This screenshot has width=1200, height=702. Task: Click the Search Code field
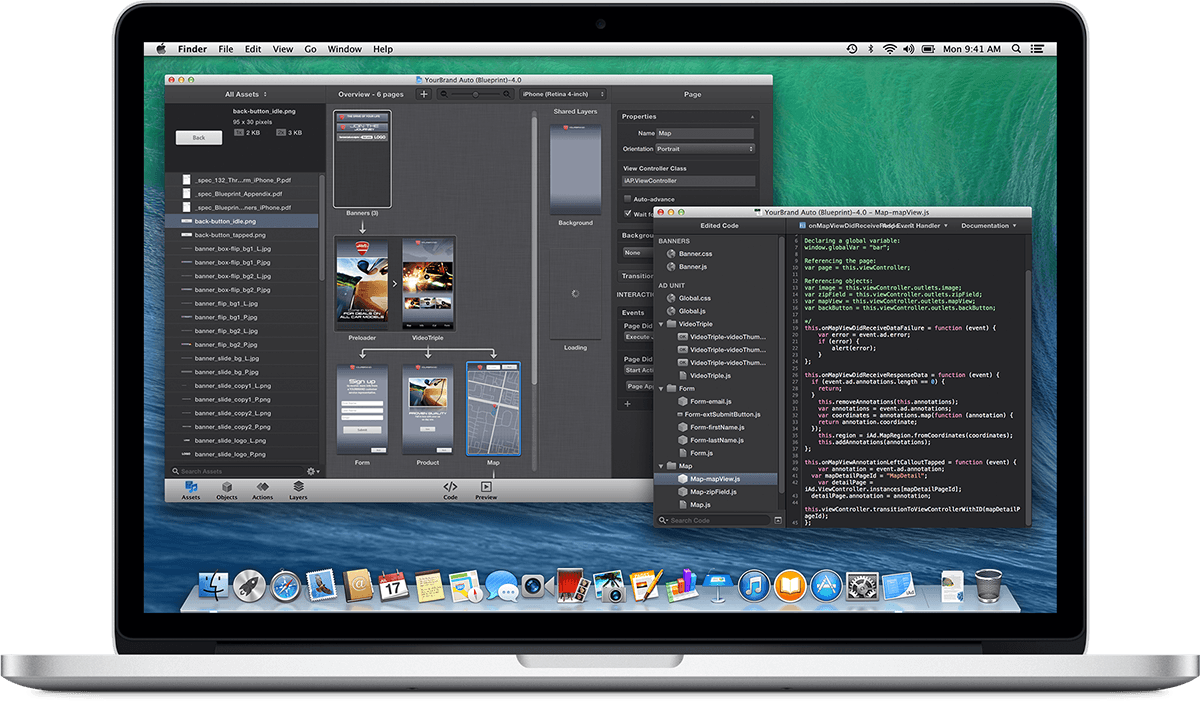pos(713,520)
